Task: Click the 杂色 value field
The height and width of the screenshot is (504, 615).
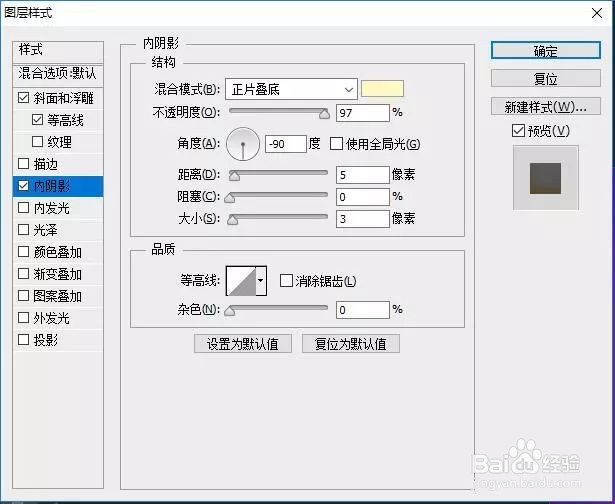Action: [x=363, y=310]
